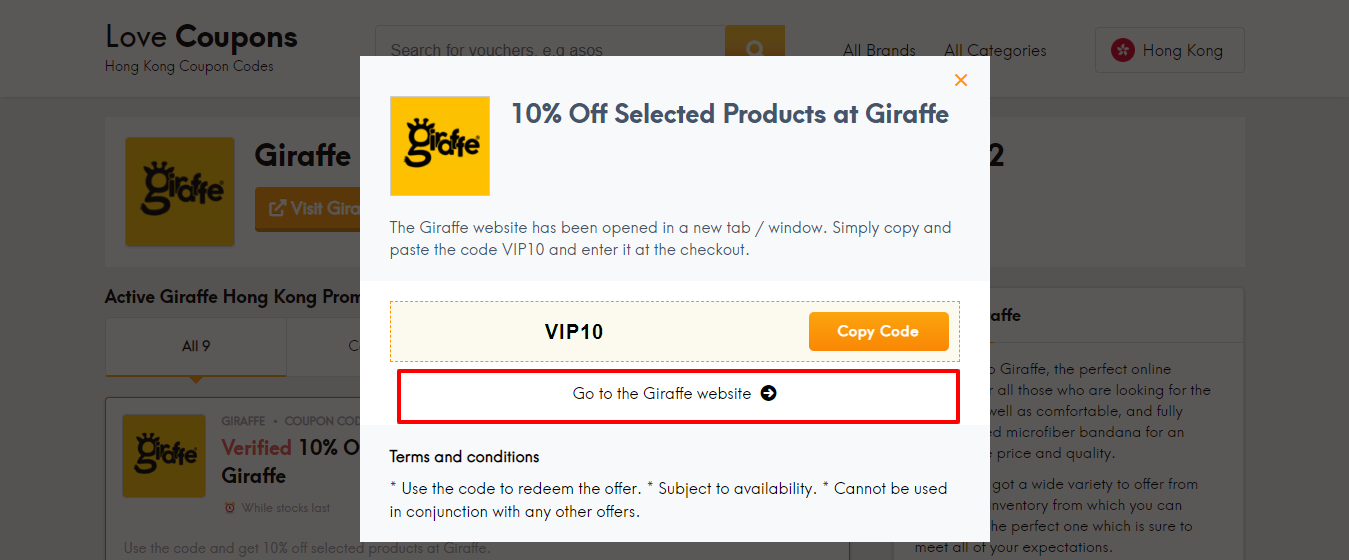The height and width of the screenshot is (560, 1349).
Task: Click the Giraffe logo in the popup
Action: (440, 146)
